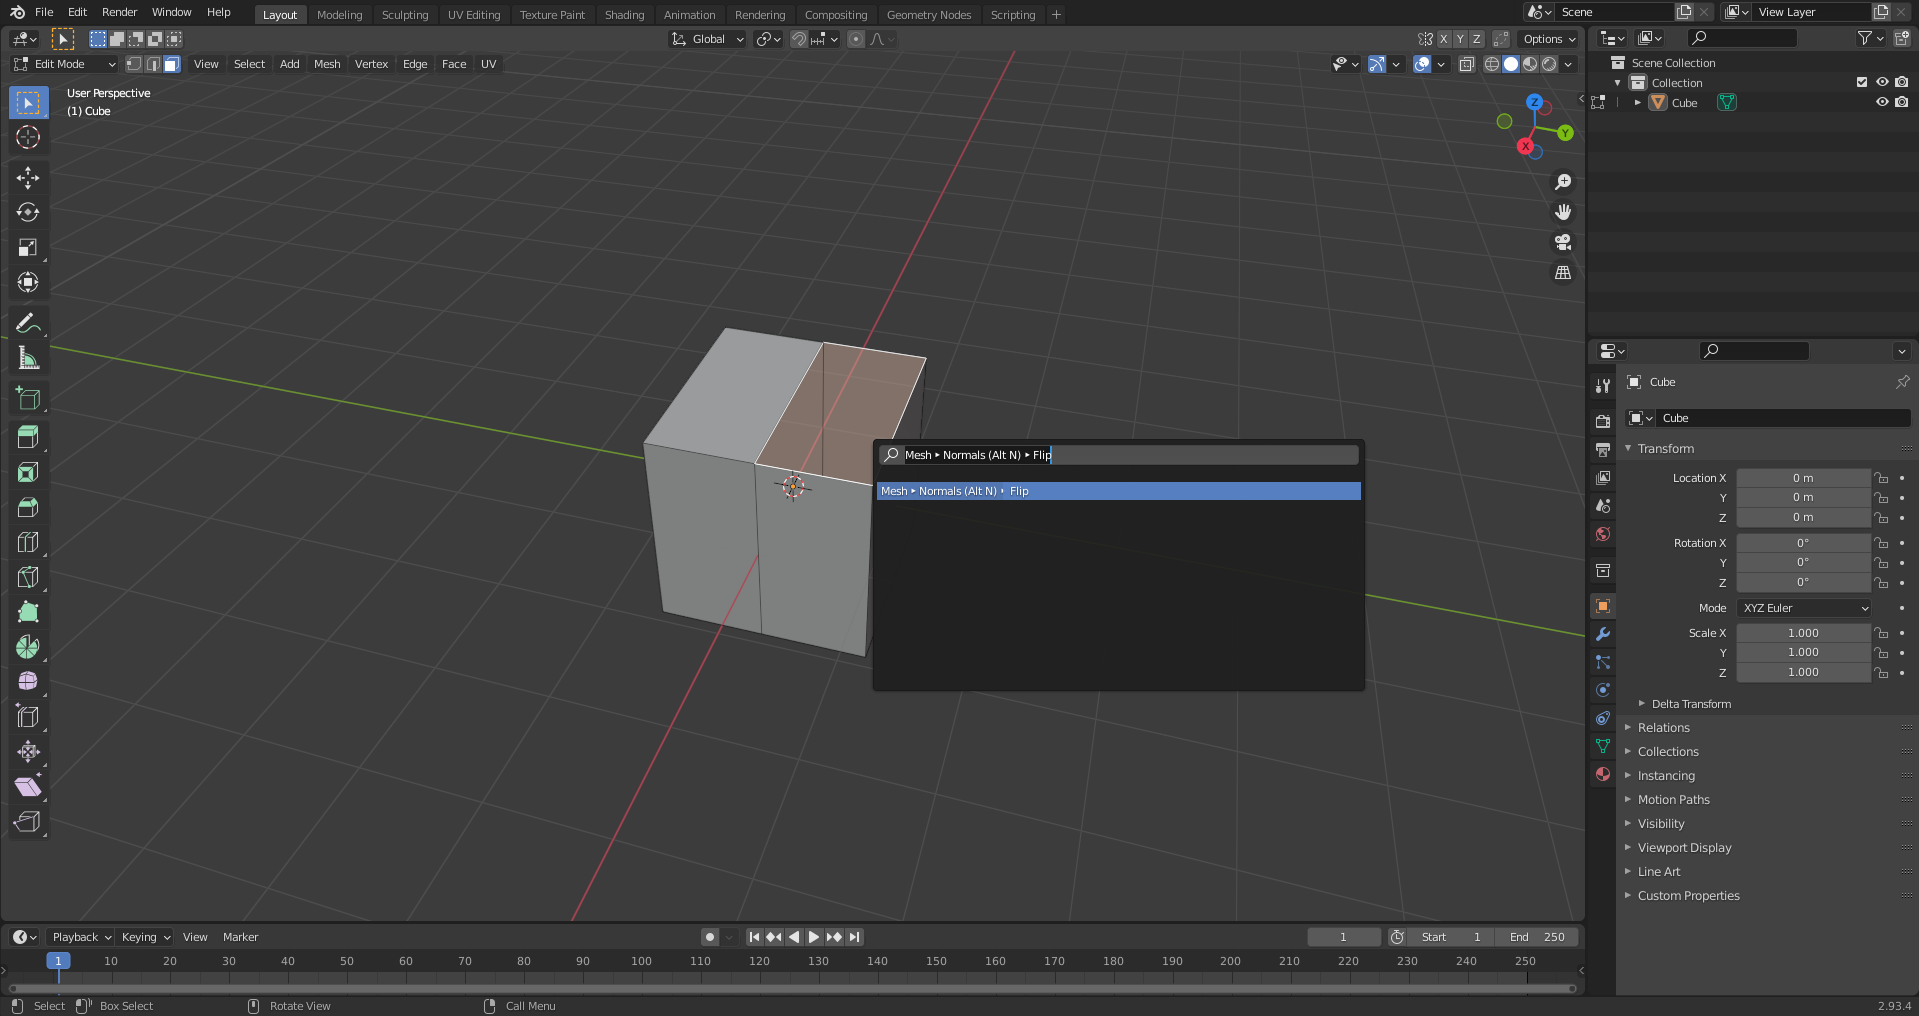Open the XYZ Euler rotation mode dropdown
The height and width of the screenshot is (1016, 1919).
click(1804, 608)
